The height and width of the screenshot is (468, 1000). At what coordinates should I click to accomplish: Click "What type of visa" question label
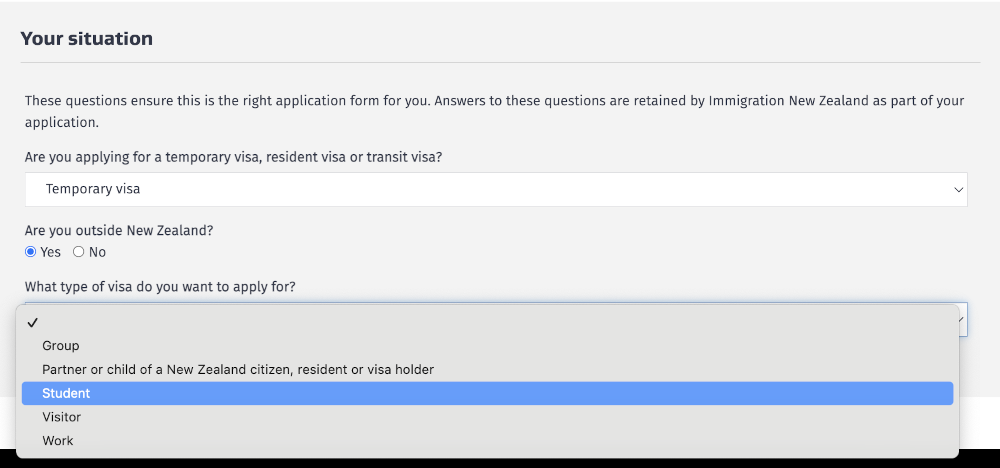[160, 287]
